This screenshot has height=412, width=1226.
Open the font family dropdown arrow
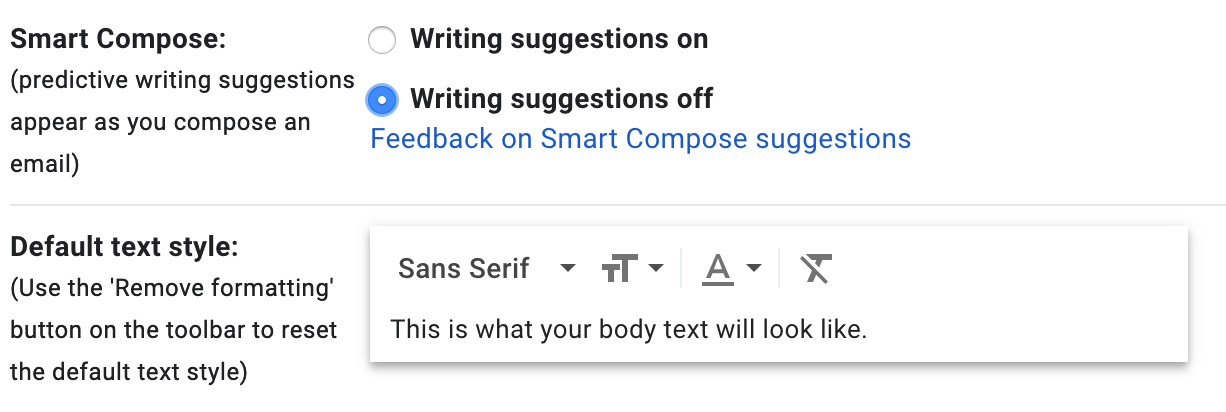coord(568,268)
